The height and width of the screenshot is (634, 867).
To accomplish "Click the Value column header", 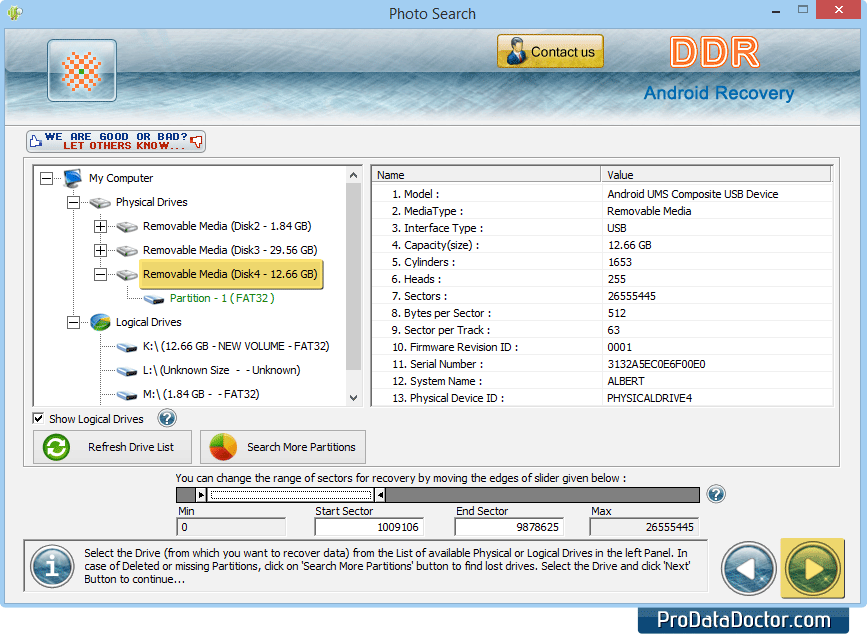I will [716, 175].
